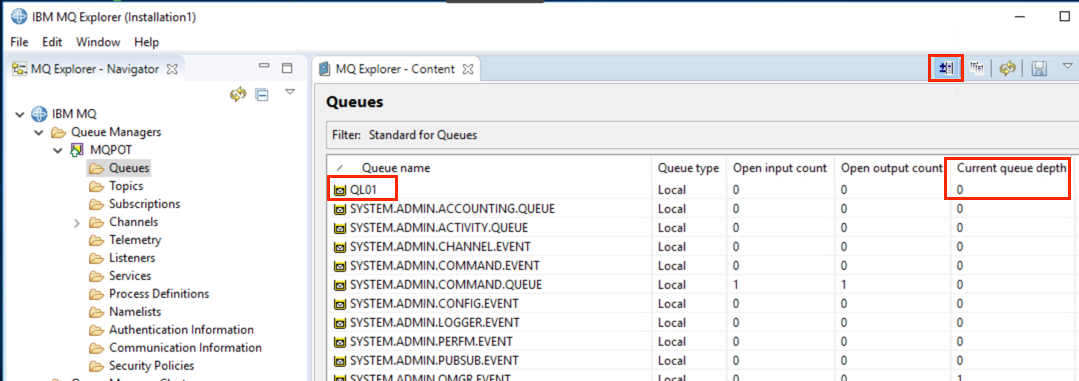
Task: Click IBM MQ Explorer title bar icon
Action: (19, 17)
